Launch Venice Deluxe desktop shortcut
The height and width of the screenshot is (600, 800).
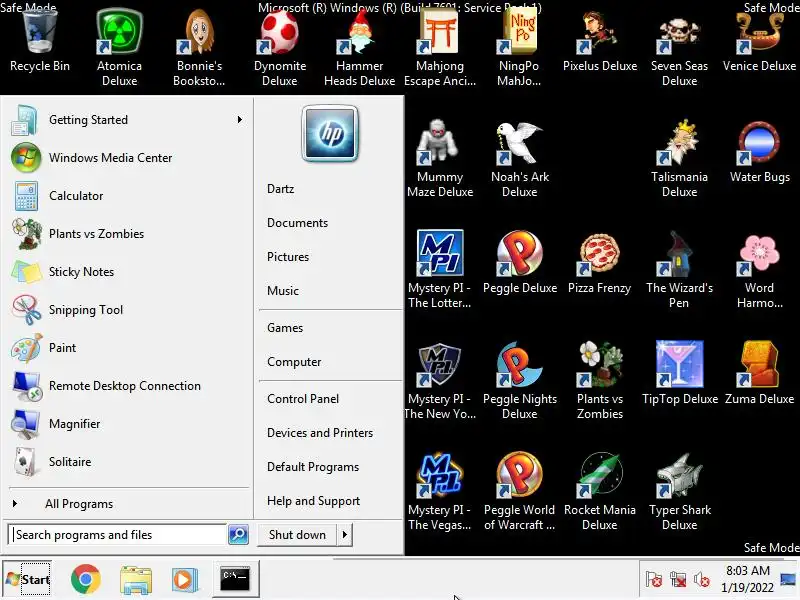point(759,43)
